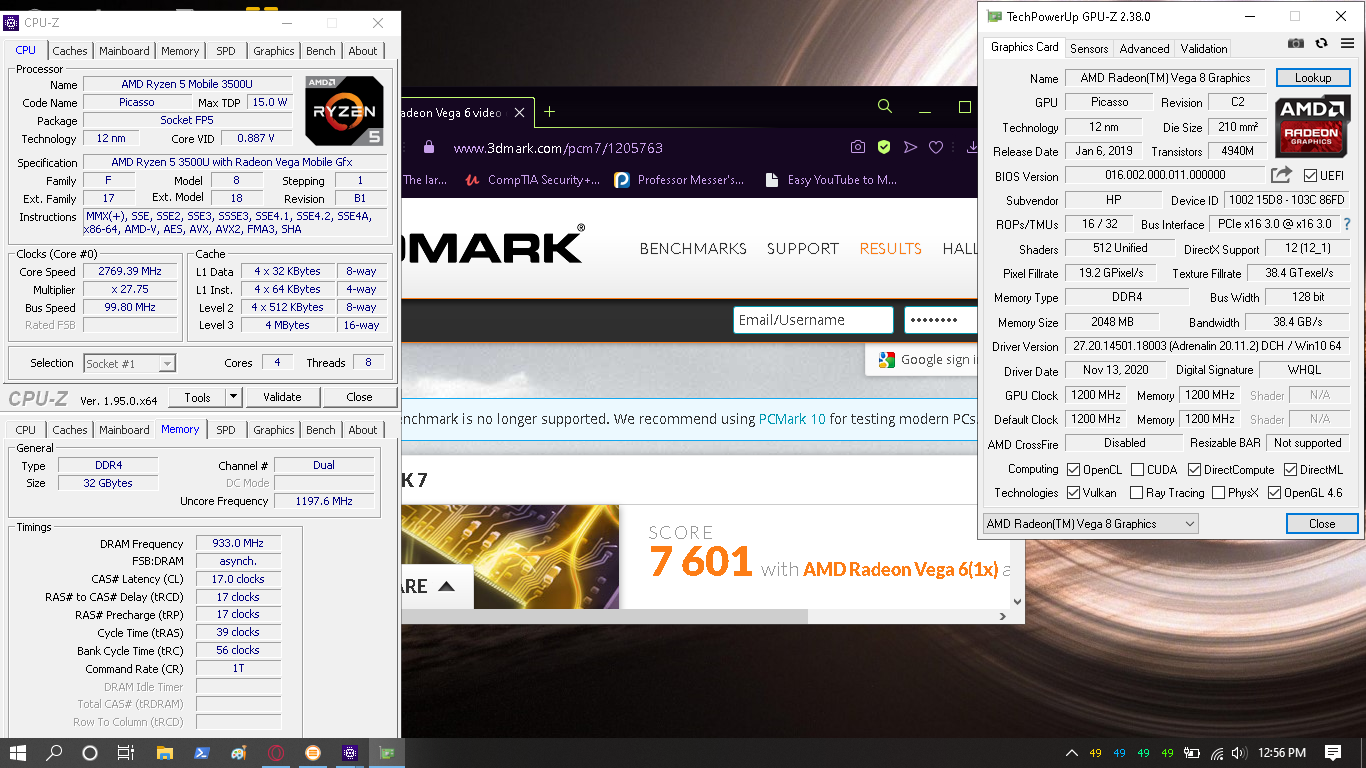1366x768 pixels.
Task: Click the GPU-Z Lookup button
Action: (x=1313, y=78)
